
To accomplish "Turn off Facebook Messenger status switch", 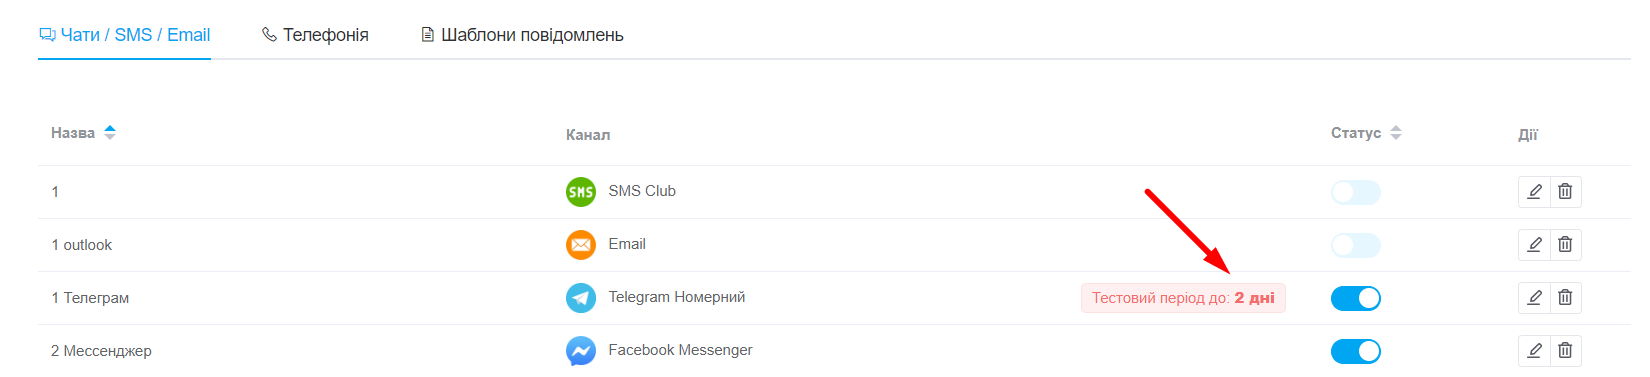I will [x=1355, y=351].
